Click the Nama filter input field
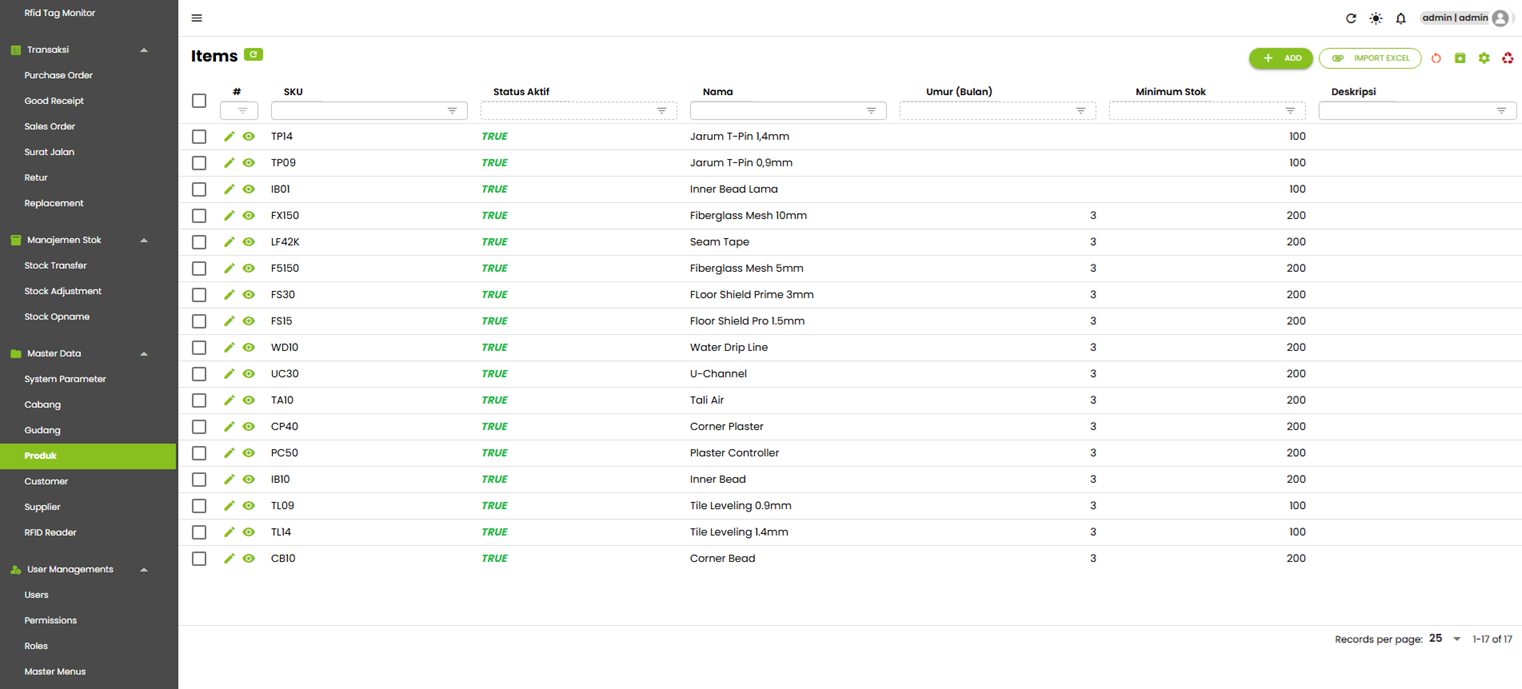Screen dimensions: 1522x689 pyautogui.click(x=788, y=111)
